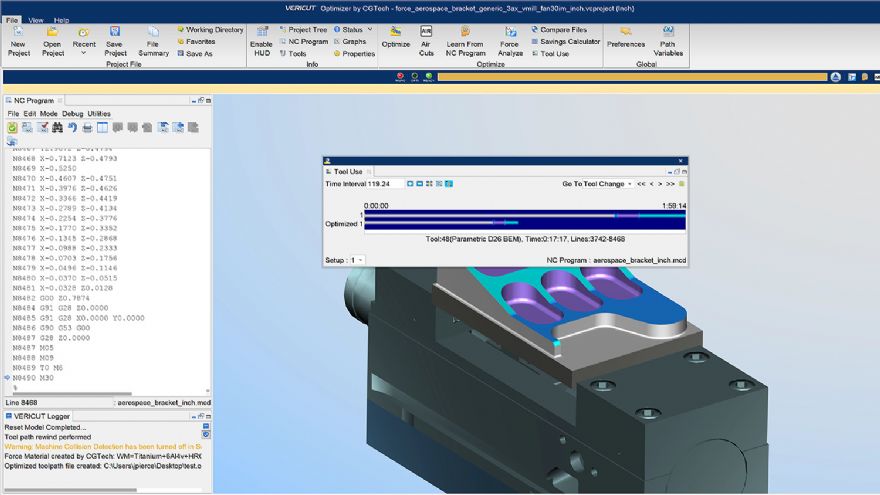Viewport: 880px width, 495px height.
Task: Open NC Program panel Debug menu
Action: point(72,114)
